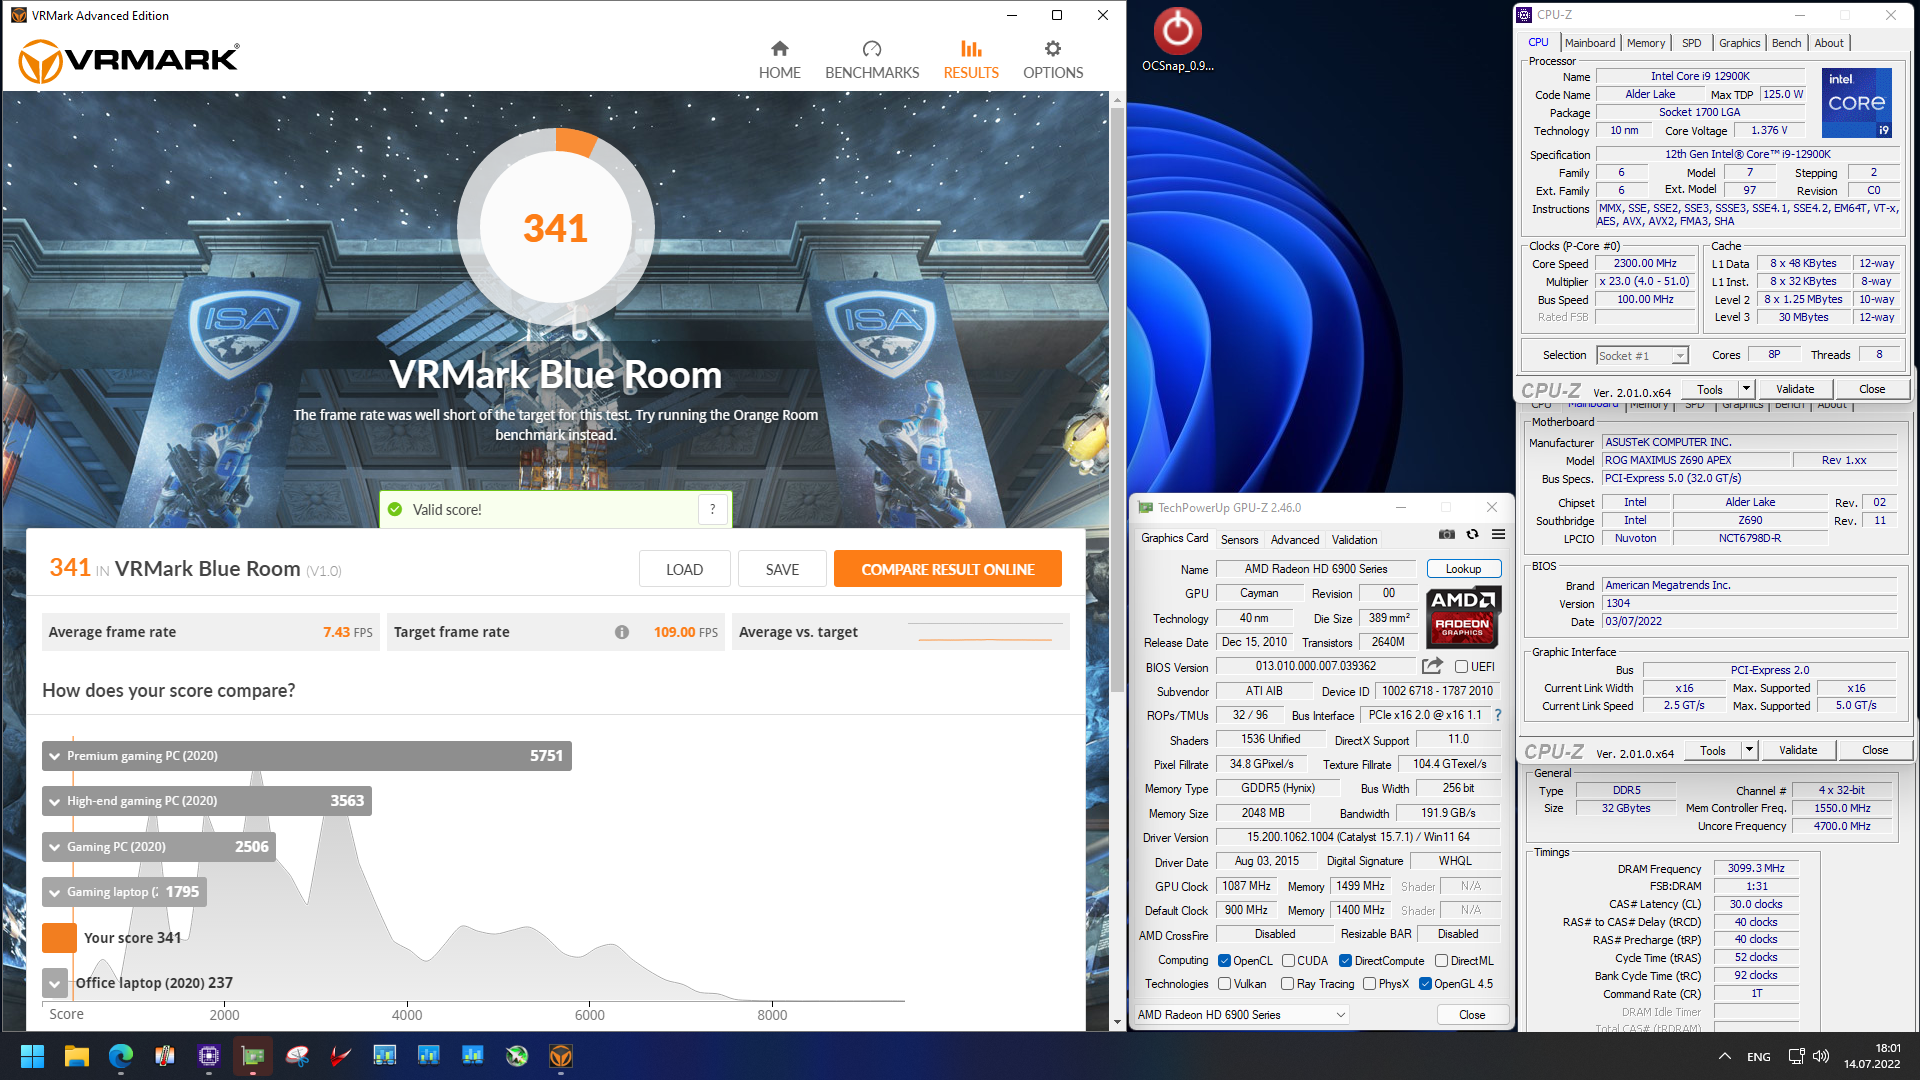Open the AMD Radeon HD 6900 Series dropdown
This screenshot has height=1080, width=1920.
pos(1242,1015)
